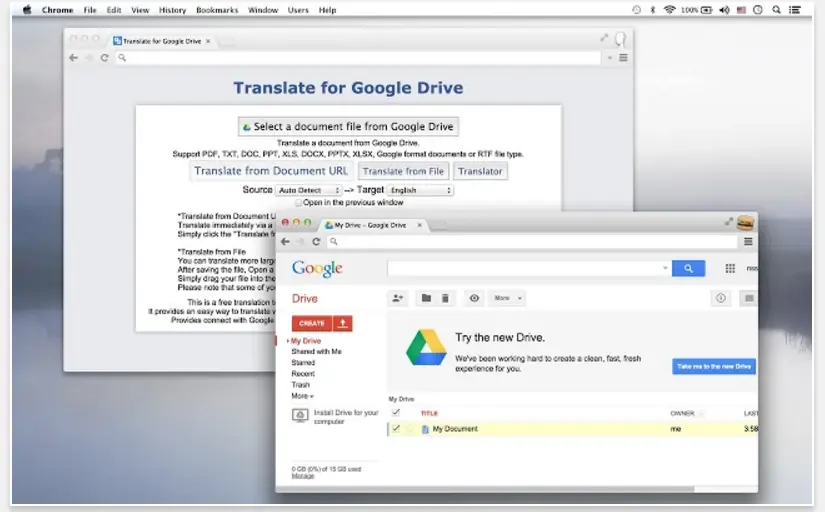The height and width of the screenshot is (512, 825).
Task: Open Spotlight search magnifier icon
Action: (x=776, y=9)
